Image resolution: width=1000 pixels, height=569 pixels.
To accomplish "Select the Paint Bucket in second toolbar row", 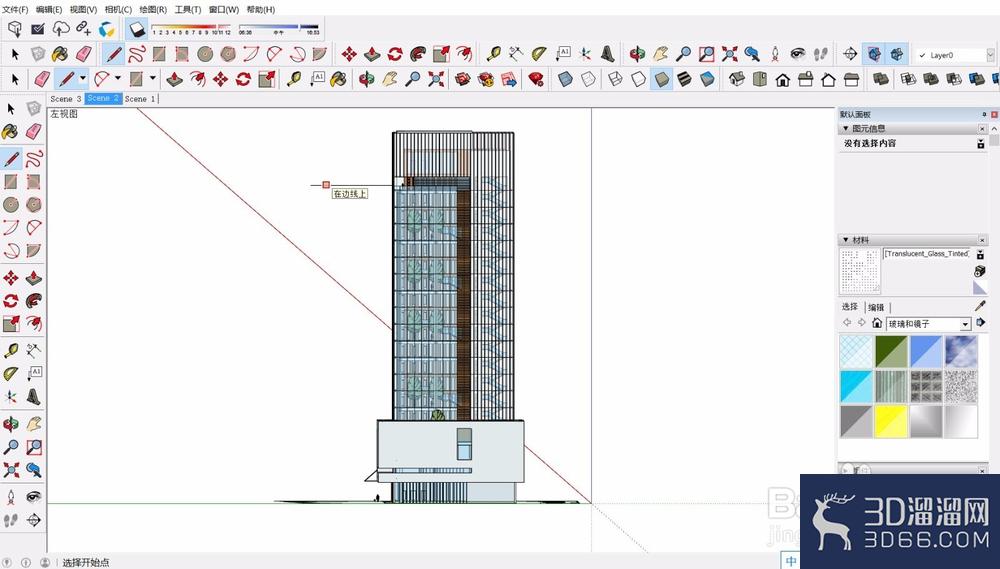I will (x=61, y=54).
